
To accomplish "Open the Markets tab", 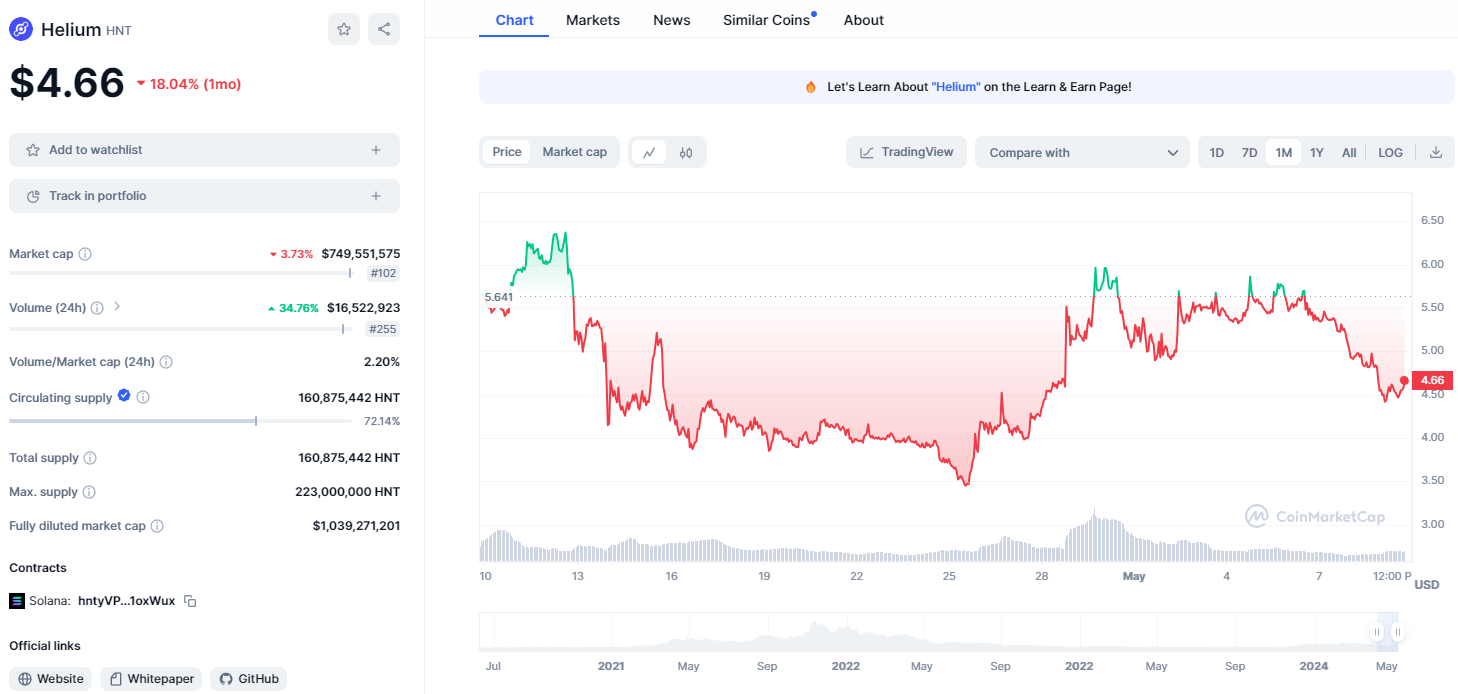I will [593, 20].
